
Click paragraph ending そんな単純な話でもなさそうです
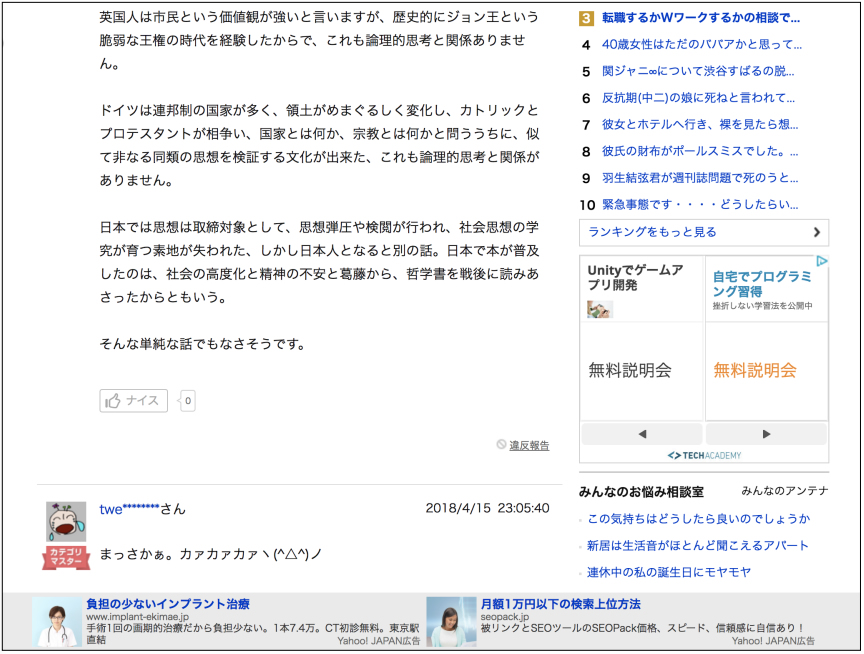[x=202, y=344]
